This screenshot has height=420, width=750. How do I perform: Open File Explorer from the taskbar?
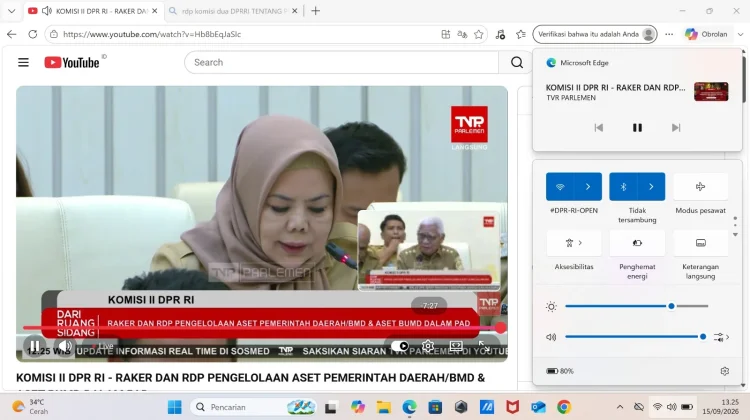384,407
